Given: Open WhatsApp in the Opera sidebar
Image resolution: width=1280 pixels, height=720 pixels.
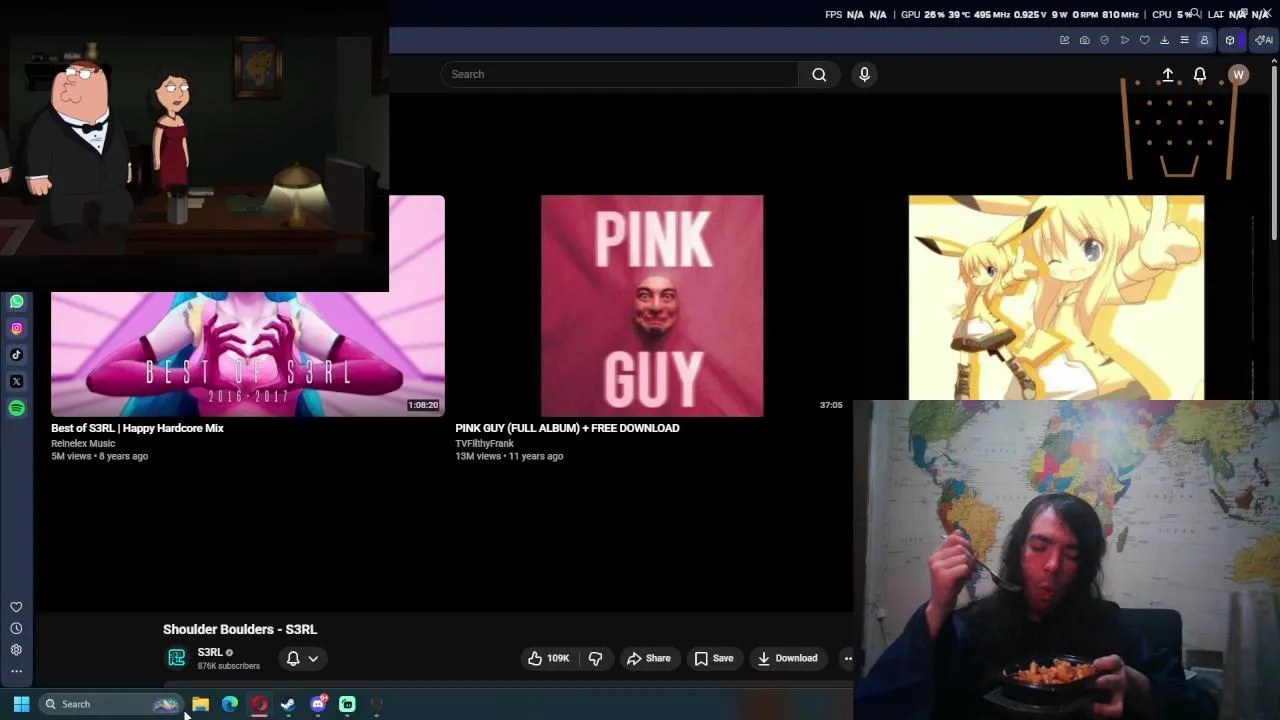Looking at the screenshot, I should [x=16, y=301].
